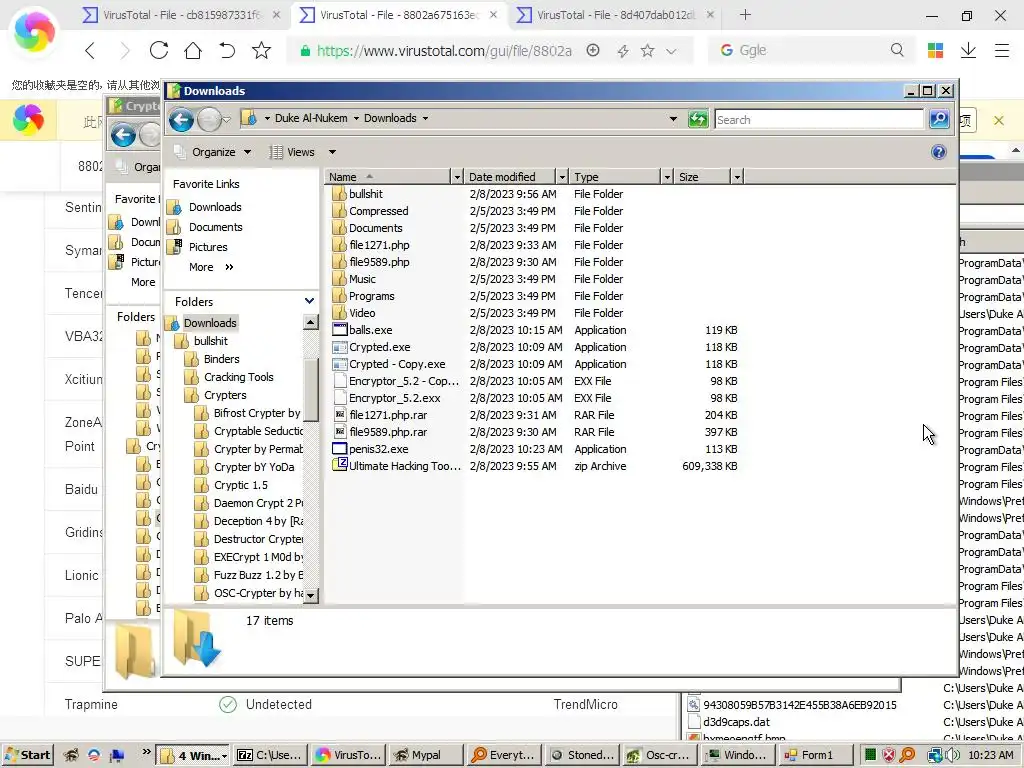Select Binders folder in tree
Screen dimensions: 1024x768
[x=221, y=359]
